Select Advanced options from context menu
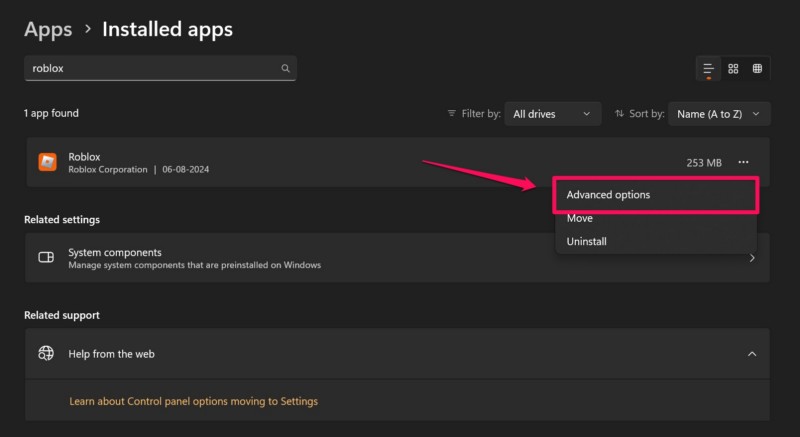 (x=608, y=195)
